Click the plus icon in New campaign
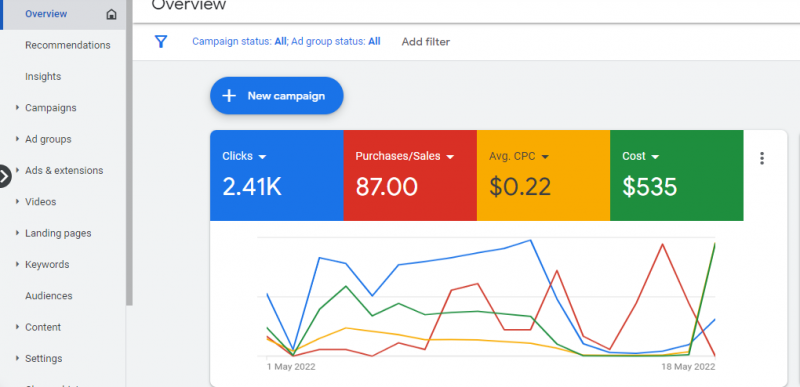This screenshot has width=800, height=387. tap(230, 96)
